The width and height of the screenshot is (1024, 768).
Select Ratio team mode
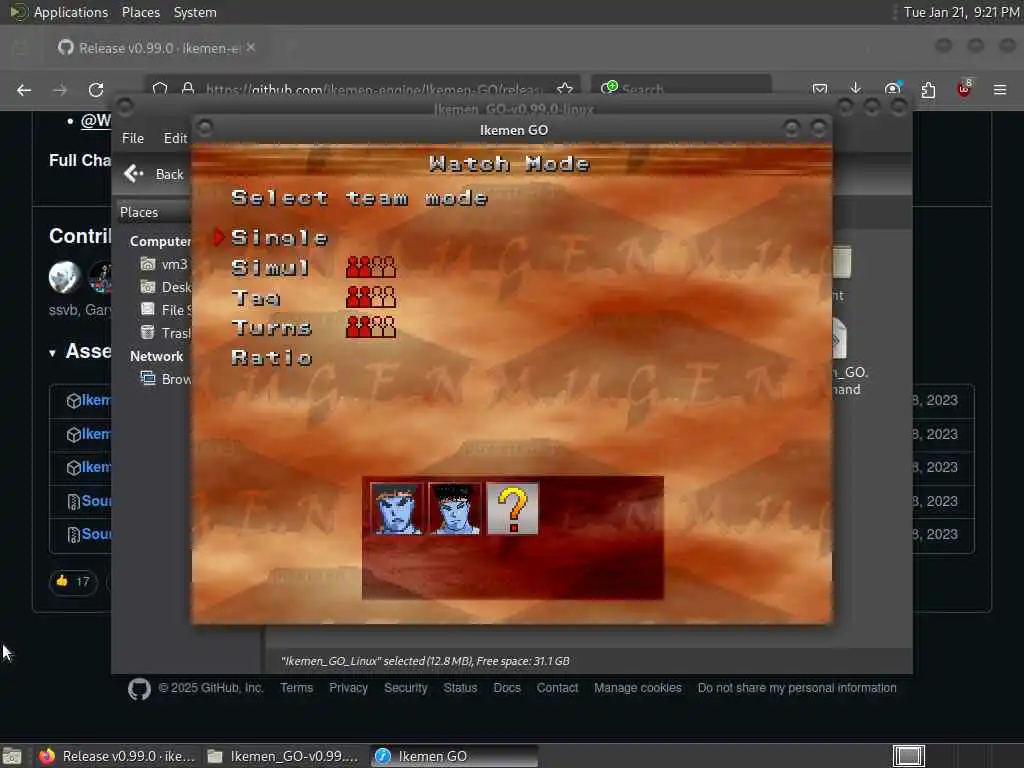pos(272,358)
